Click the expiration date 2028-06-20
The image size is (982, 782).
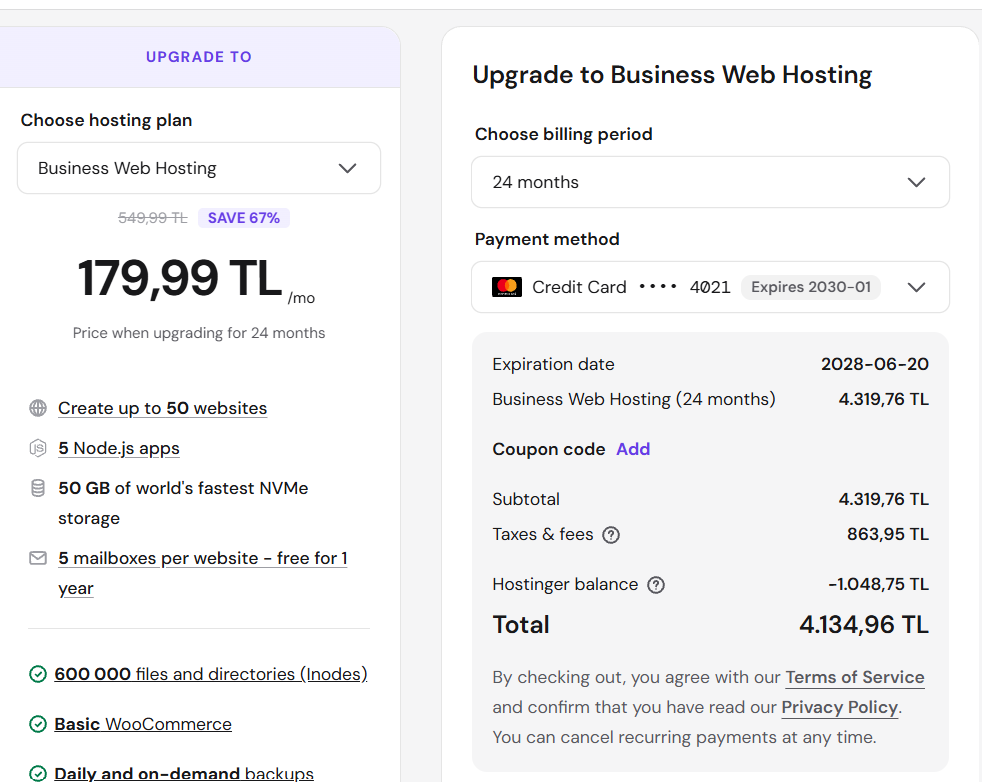875,364
